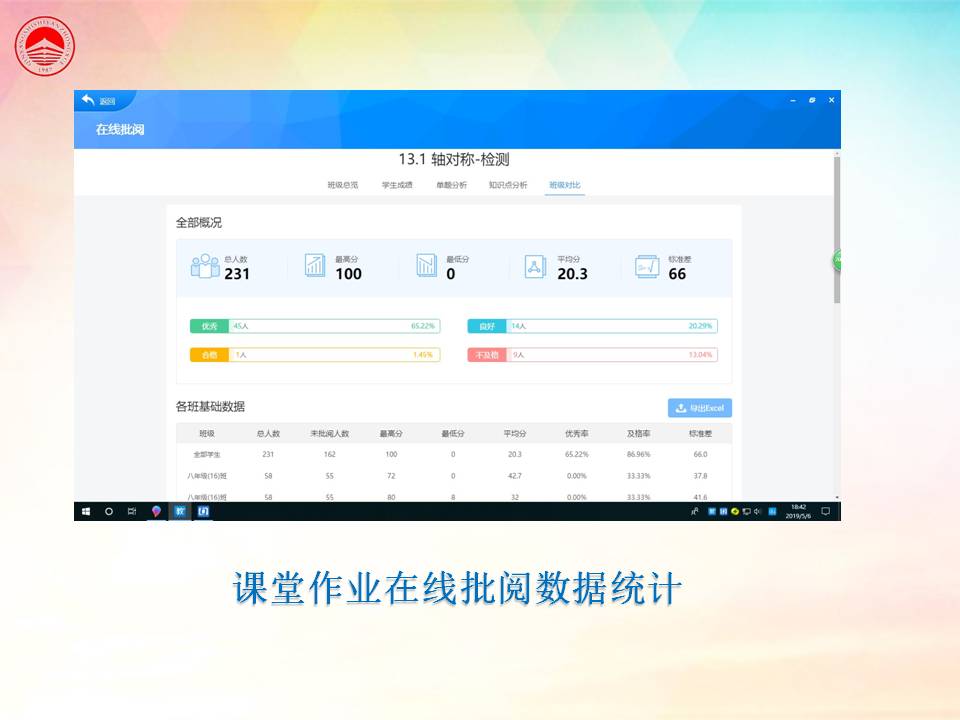Click the 平均分 icon
Screen dimensions: 960x720
coord(535,266)
